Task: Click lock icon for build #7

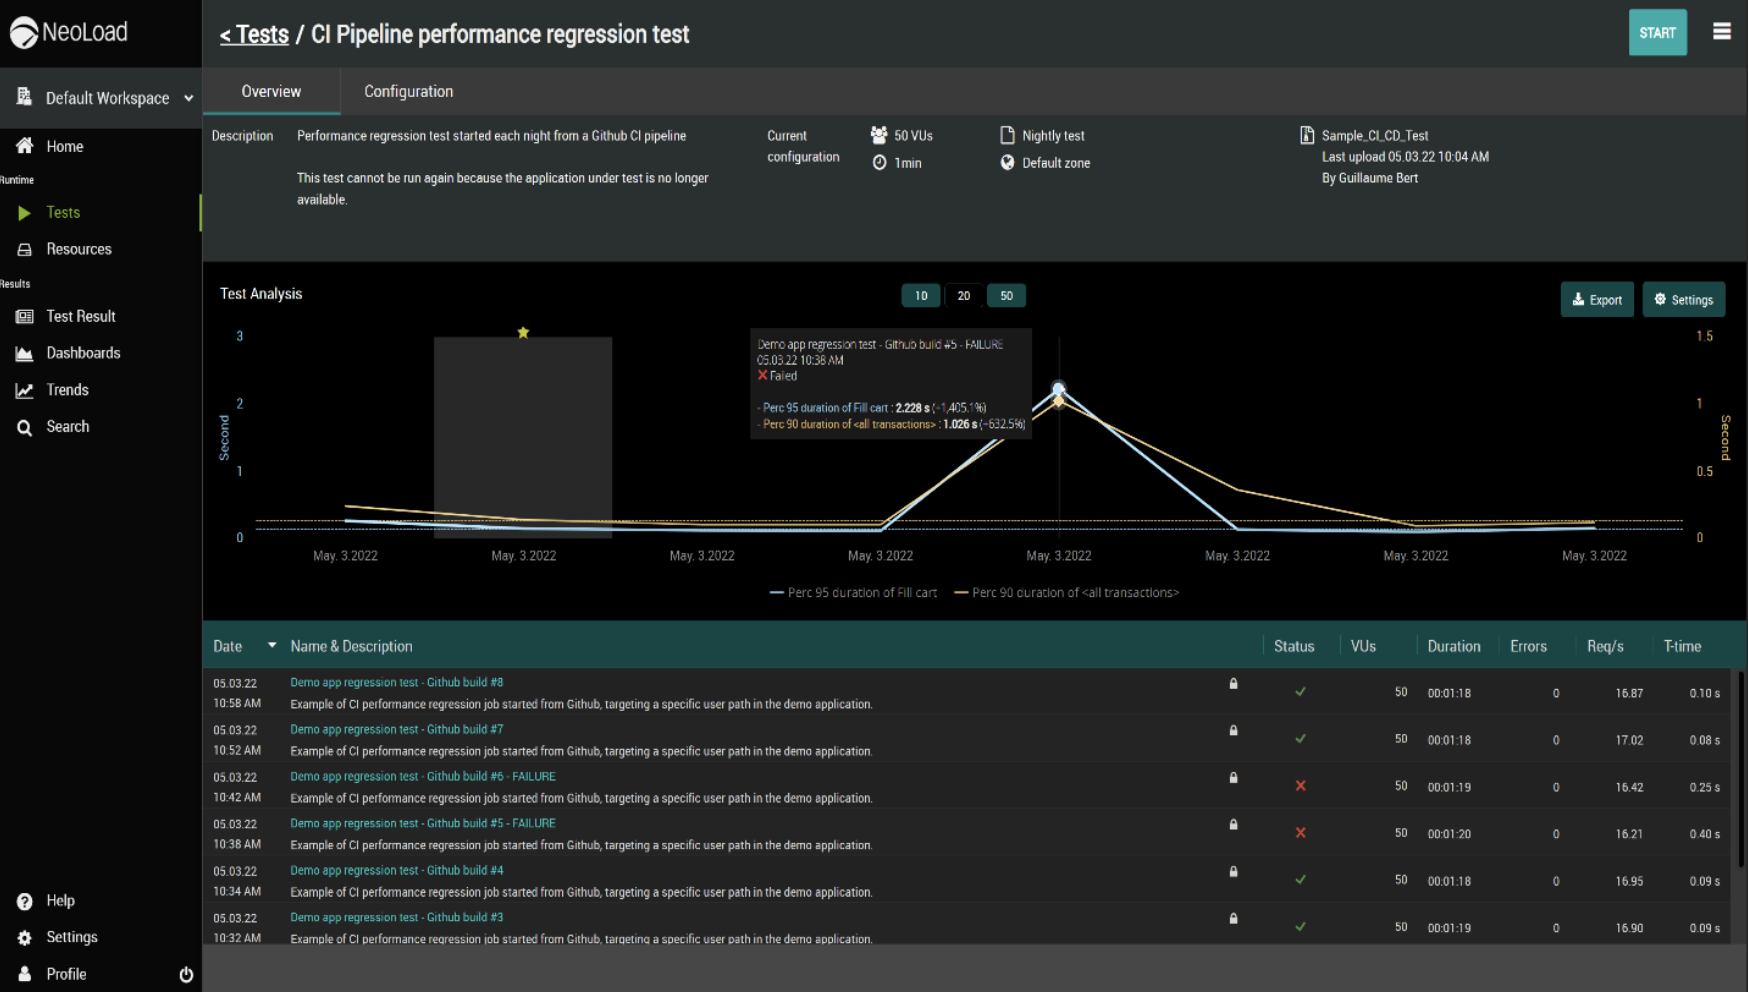Action: 1233,731
